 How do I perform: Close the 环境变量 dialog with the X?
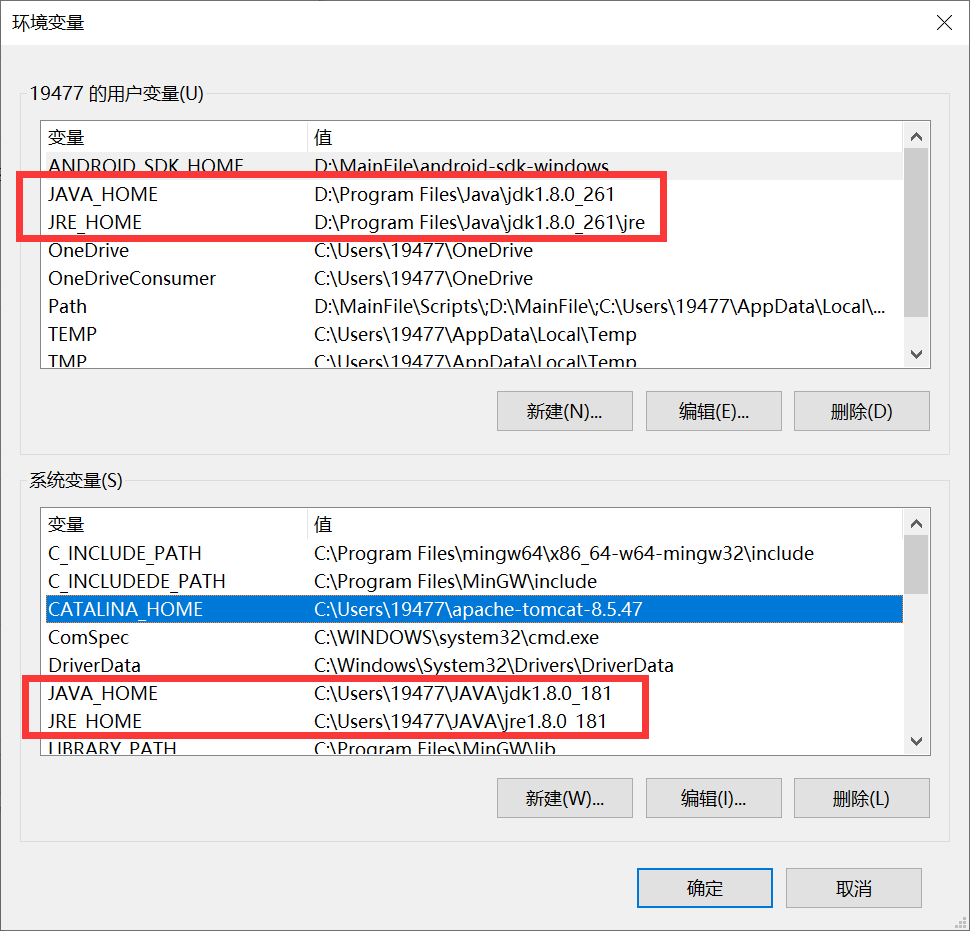(944, 22)
